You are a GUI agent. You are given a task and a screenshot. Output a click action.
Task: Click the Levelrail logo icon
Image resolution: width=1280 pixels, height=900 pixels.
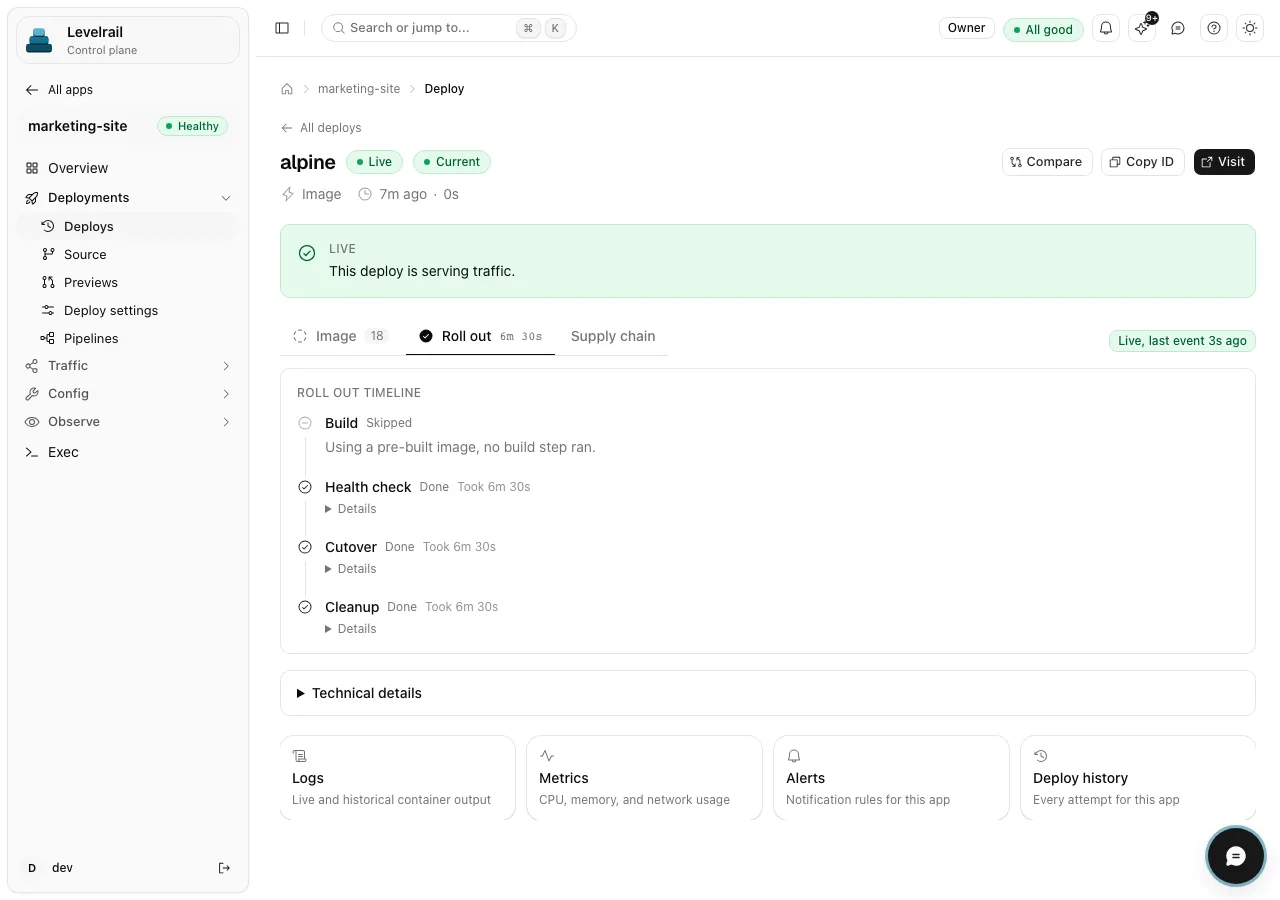(x=39, y=40)
